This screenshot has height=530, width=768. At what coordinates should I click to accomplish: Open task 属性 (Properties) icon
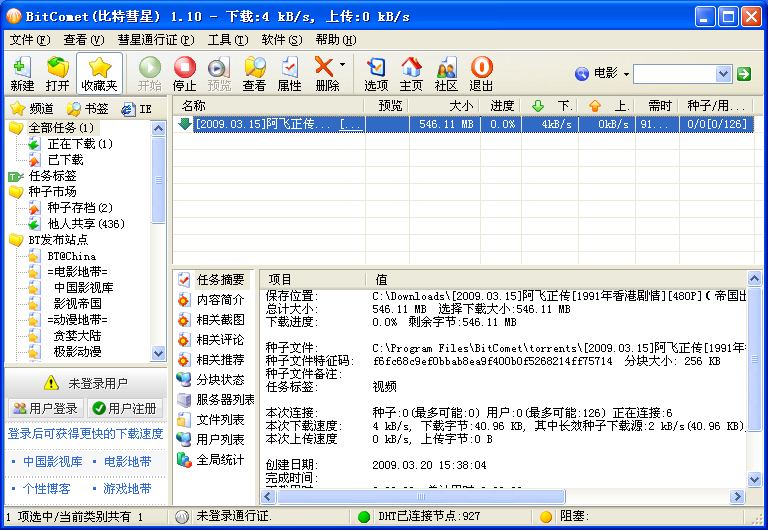coord(289,73)
